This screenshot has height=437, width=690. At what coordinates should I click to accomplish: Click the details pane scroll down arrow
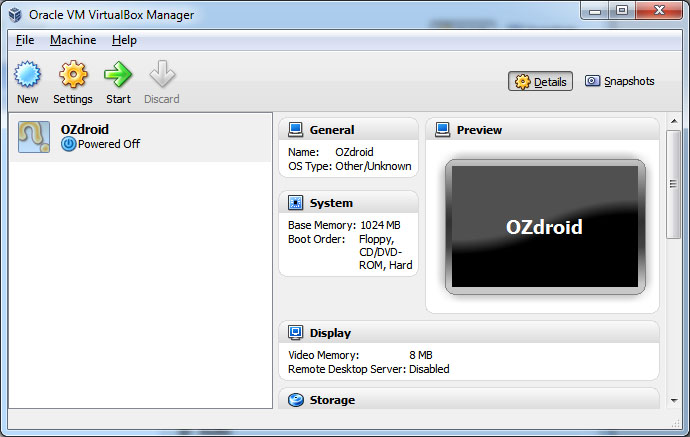[x=674, y=400]
